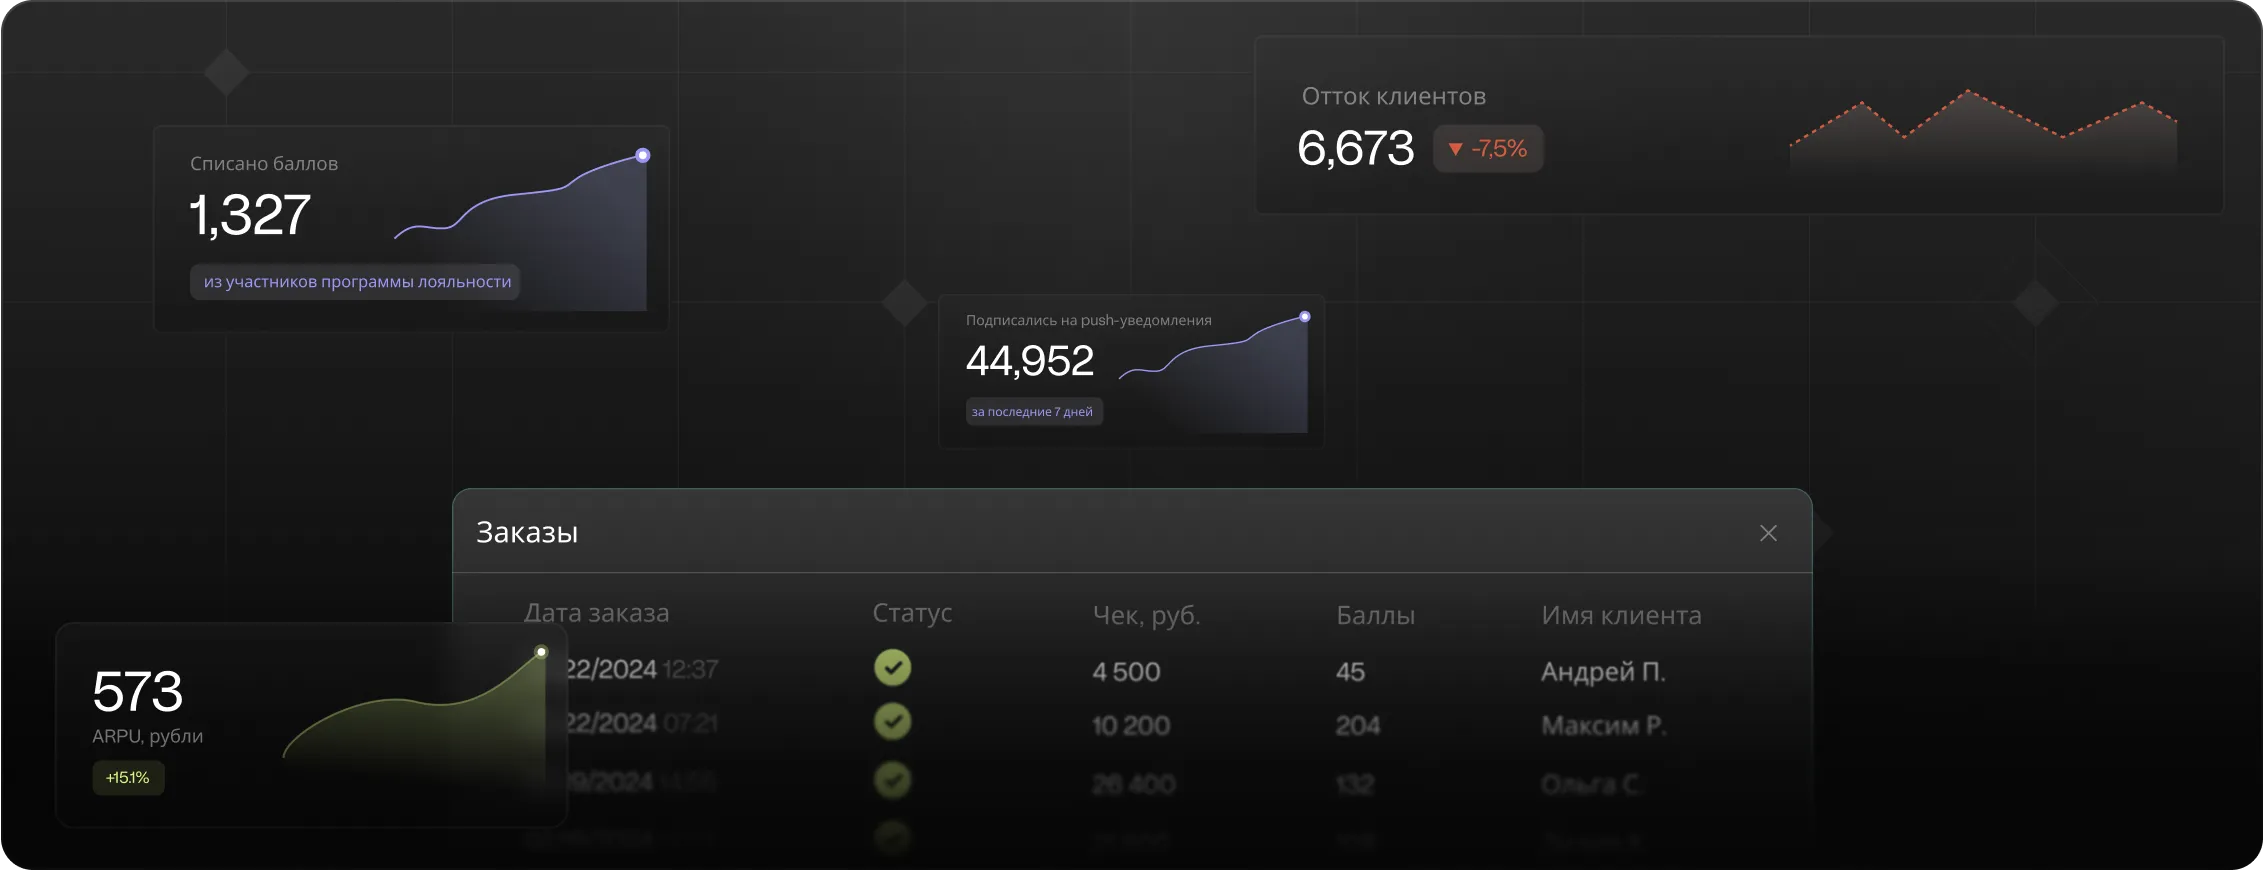Screen dimensions: 2263x870
Task: Click the red dashed Отток клиентов chart
Action: [1982, 135]
